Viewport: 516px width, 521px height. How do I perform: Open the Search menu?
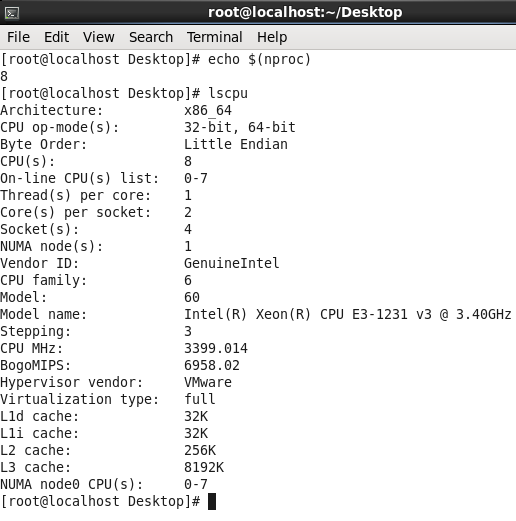pos(151,37)
